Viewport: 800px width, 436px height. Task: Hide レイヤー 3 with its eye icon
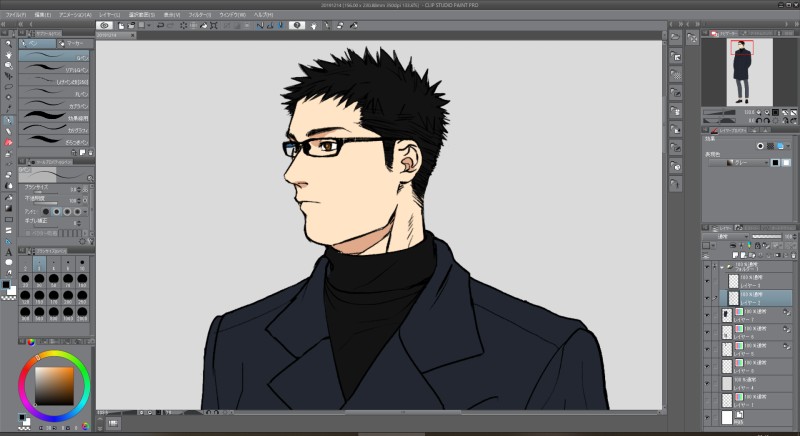(707, 281)
